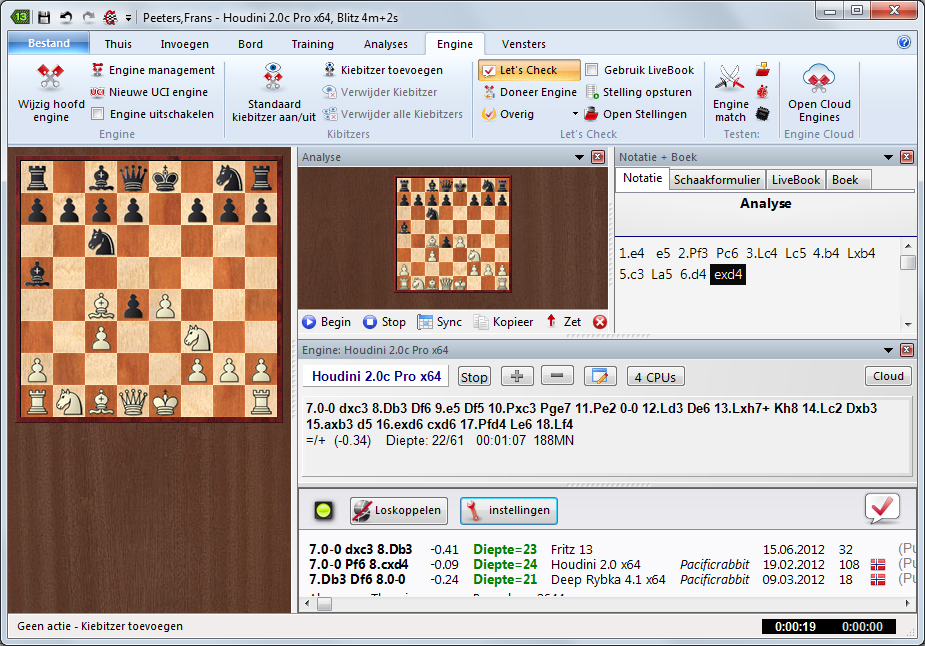This screenshot has height=646, width=925.
Task: Click the red X icon beside Zet
Action: [600, 322]
